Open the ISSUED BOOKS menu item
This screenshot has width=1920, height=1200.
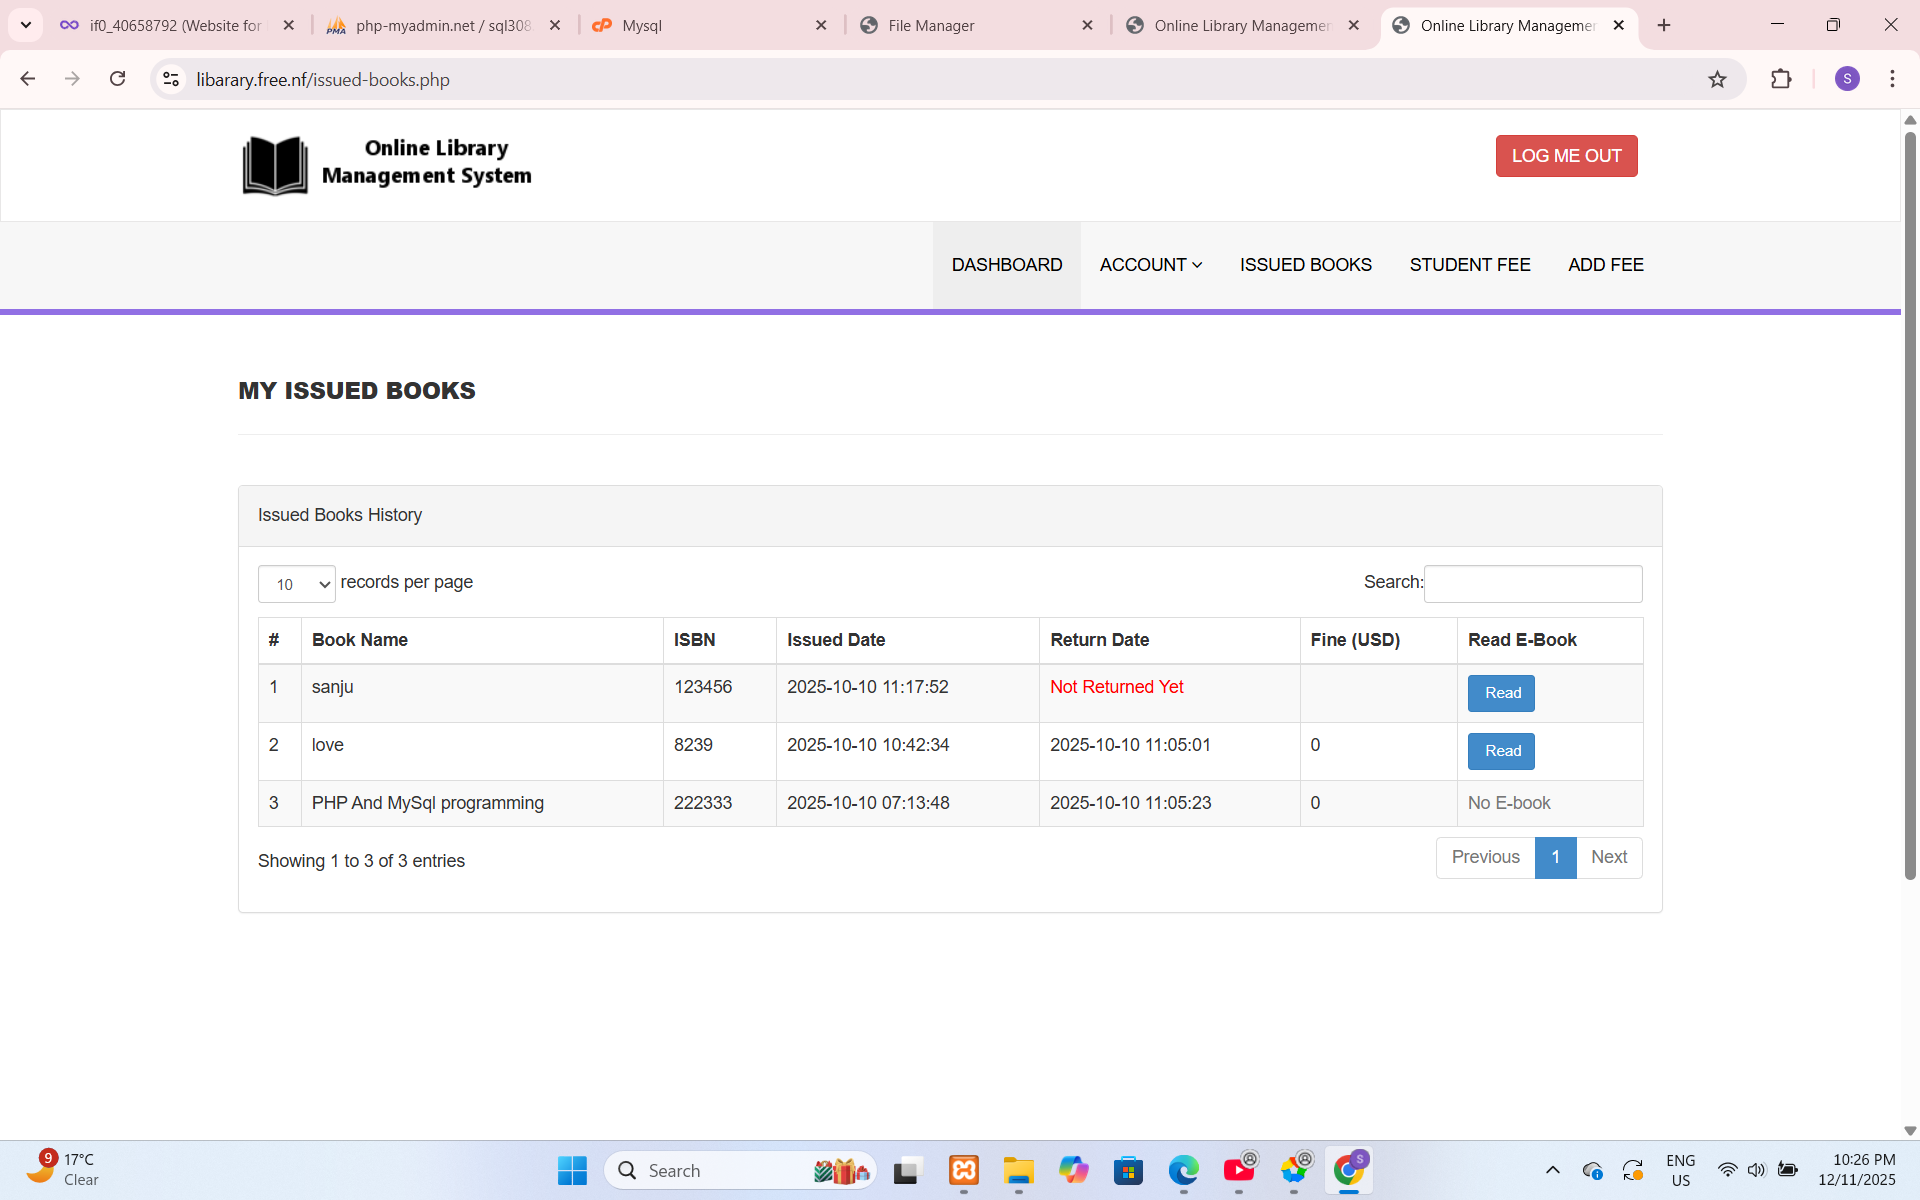(1305, 265)
